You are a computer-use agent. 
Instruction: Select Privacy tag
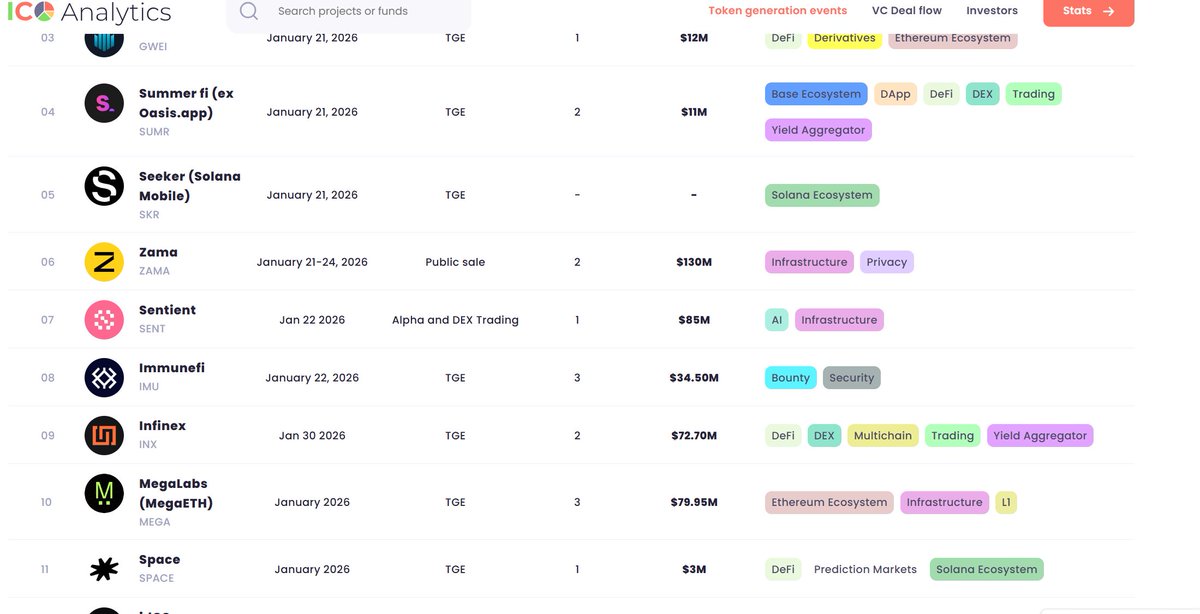click(x=886, y=262)
